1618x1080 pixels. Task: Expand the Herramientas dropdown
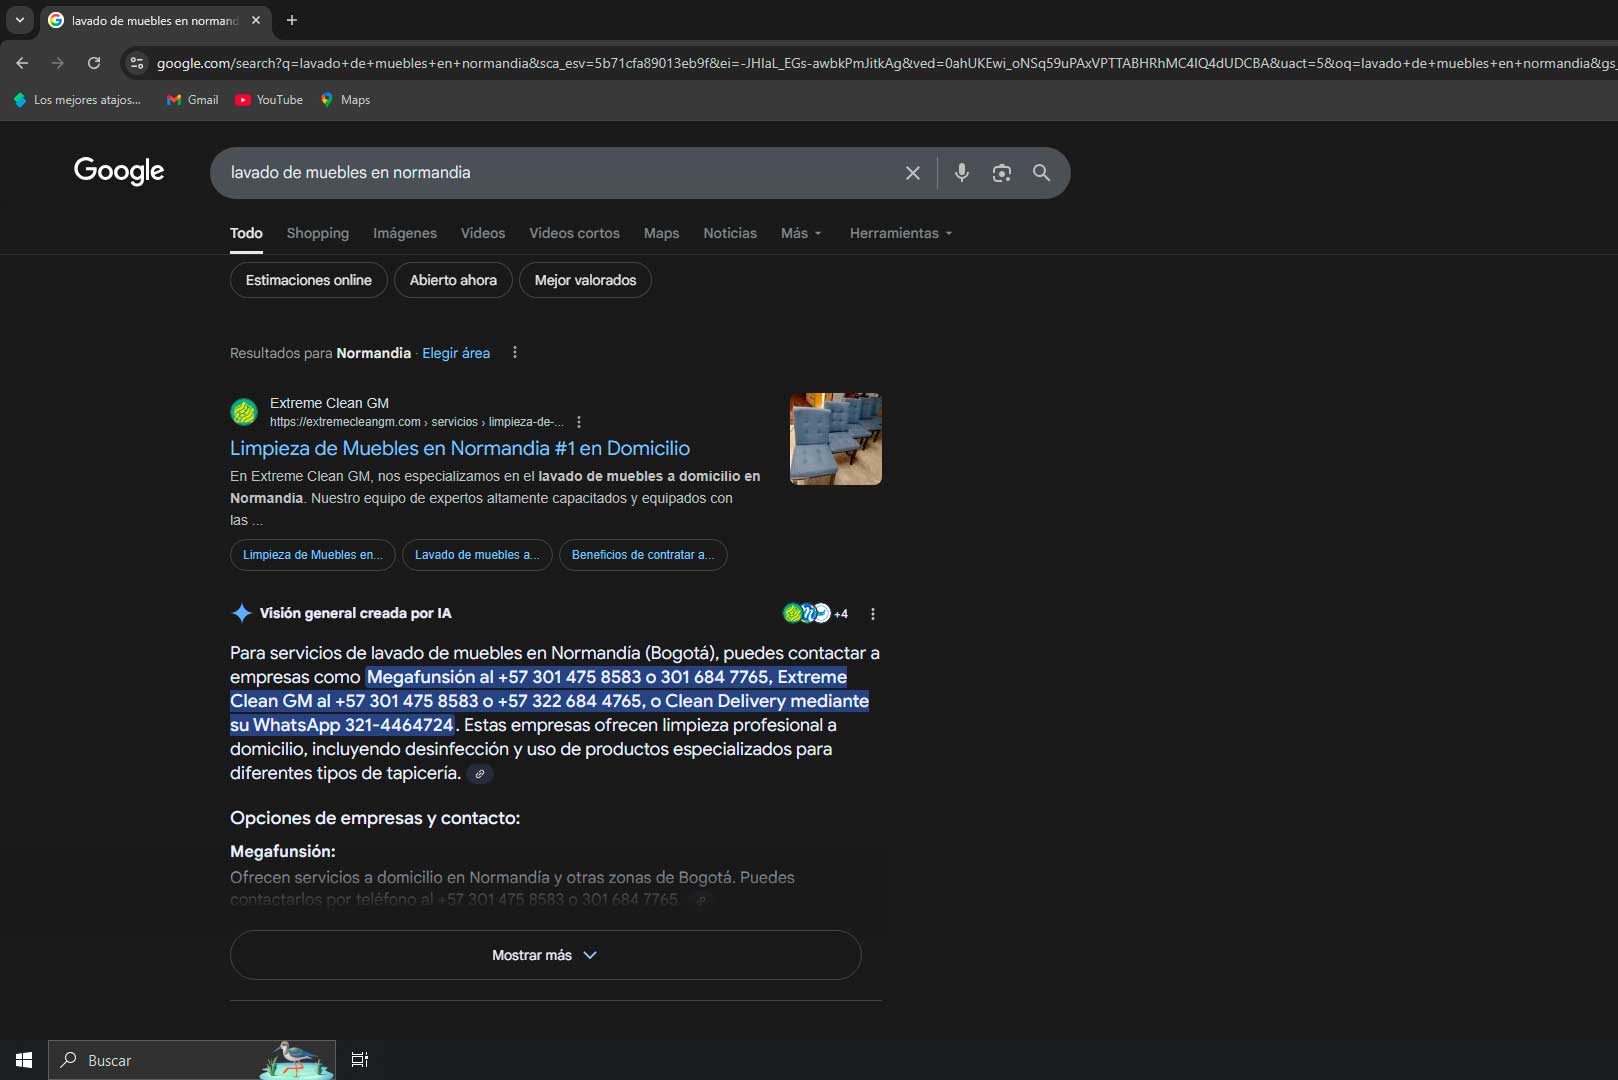click(901, 233)
